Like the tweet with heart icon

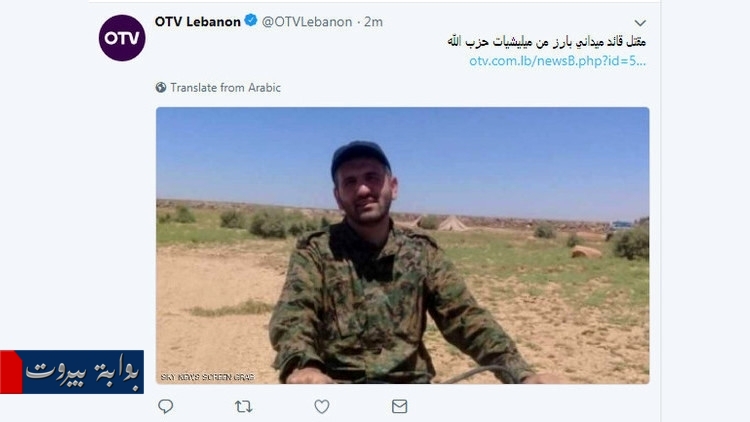(x=322, y=406)
